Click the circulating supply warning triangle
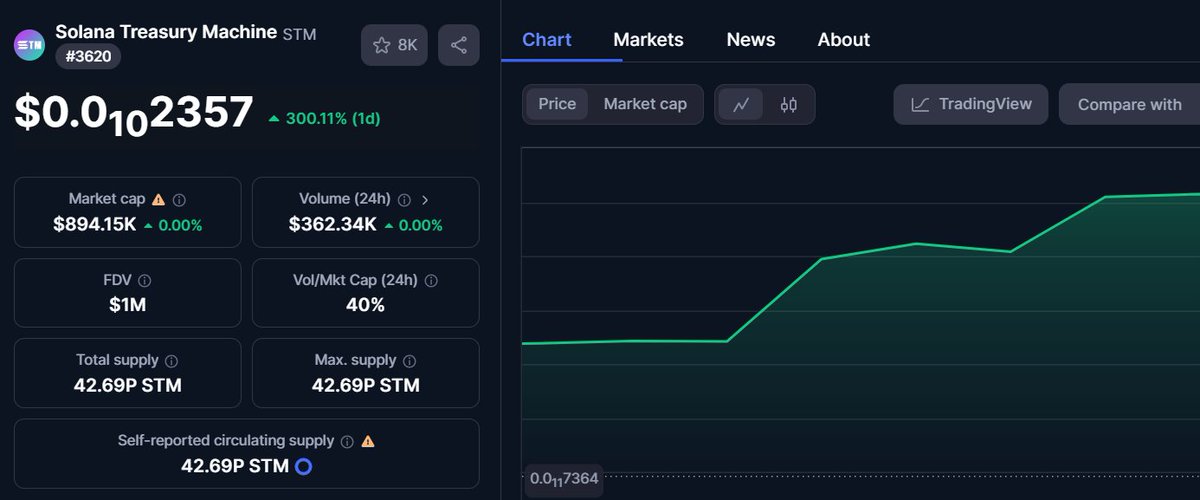The image size is (1200, 500). click(368, 440)
